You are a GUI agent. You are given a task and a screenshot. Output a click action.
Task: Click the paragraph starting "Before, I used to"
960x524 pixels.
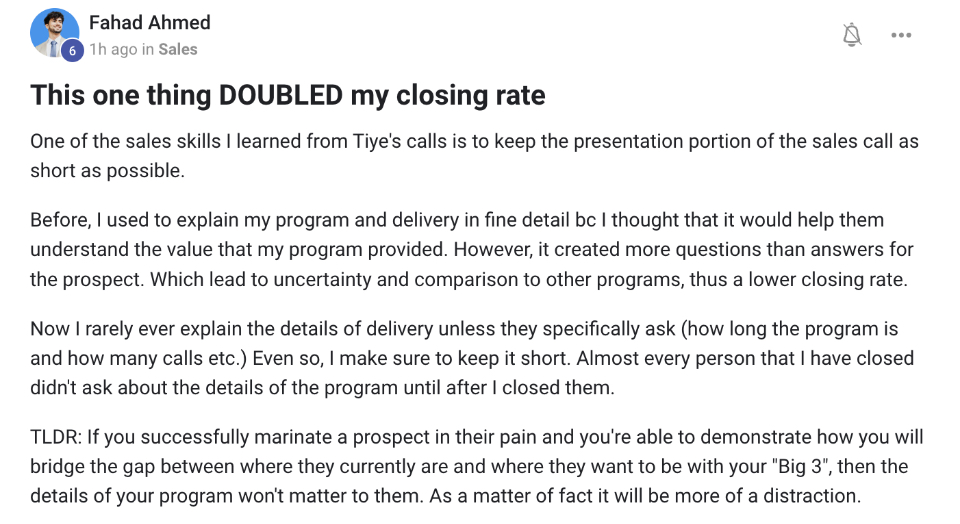[471, 249]
